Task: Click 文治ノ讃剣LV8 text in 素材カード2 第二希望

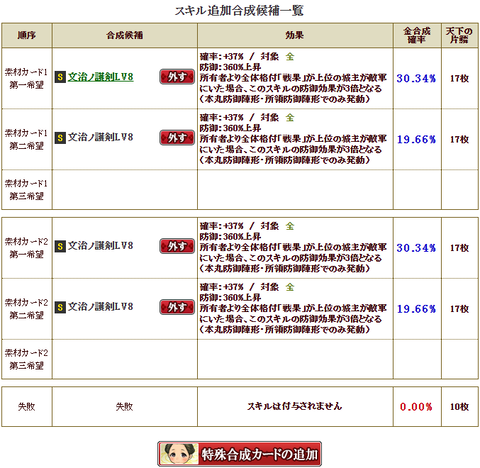Action: click(x=101, y=307)
